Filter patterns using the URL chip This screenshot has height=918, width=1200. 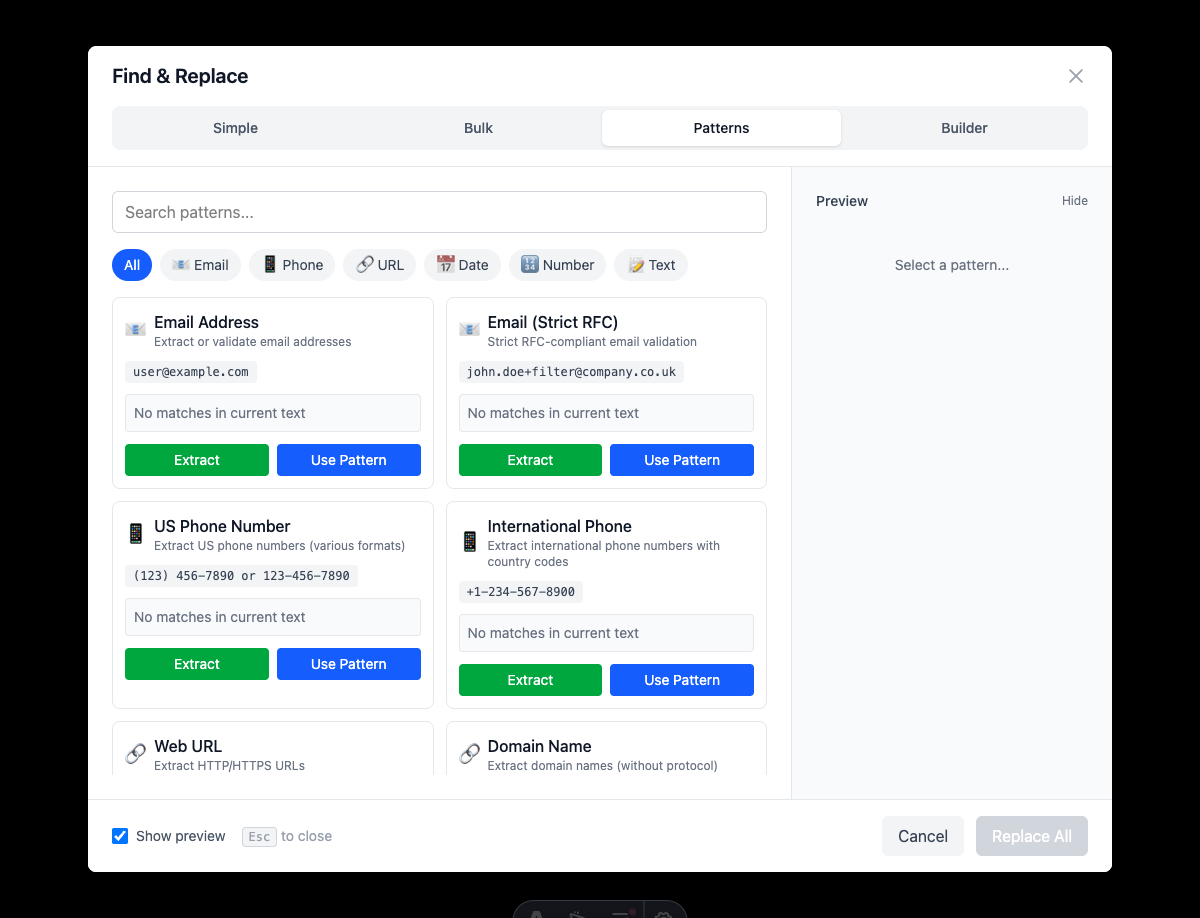point(379,265)
